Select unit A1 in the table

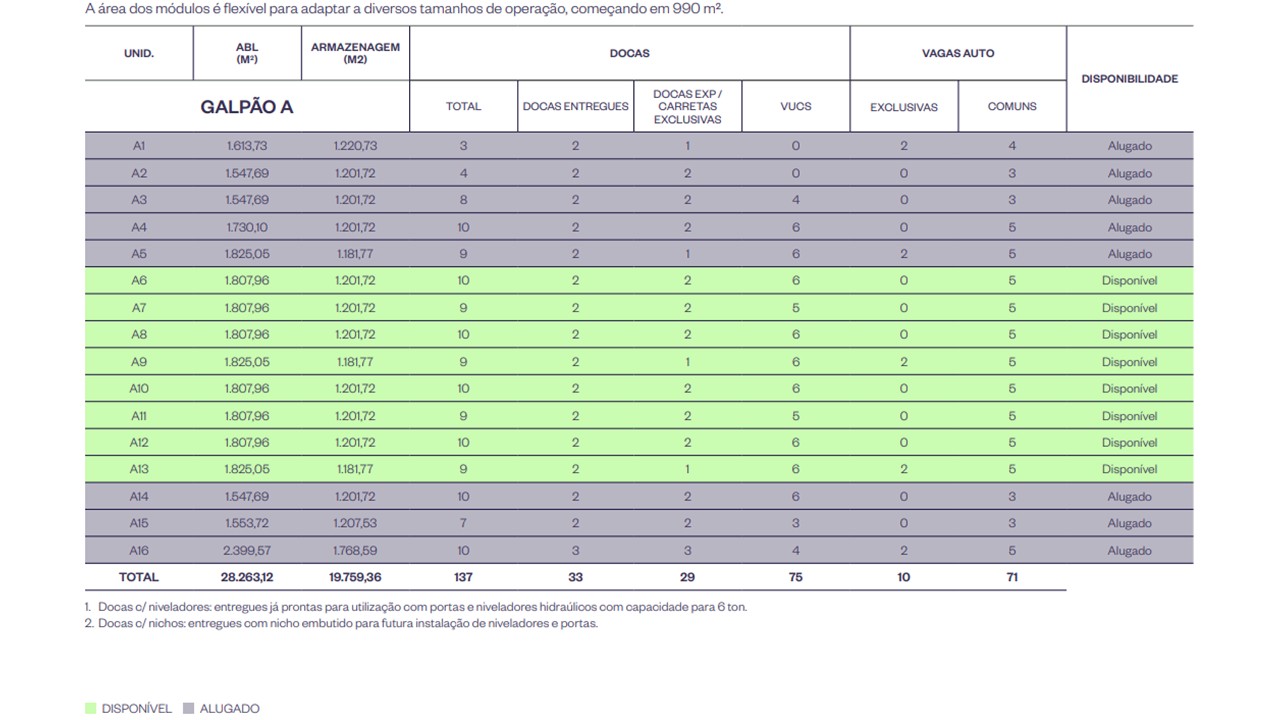(x=139, y=146)
